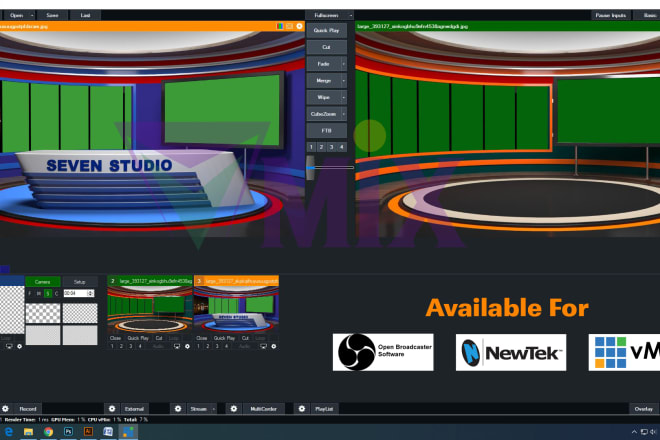Screen dimensions: 660x440
Task: Expand the CubeZoom transition dropdown arrow
Action: [344, 114]
